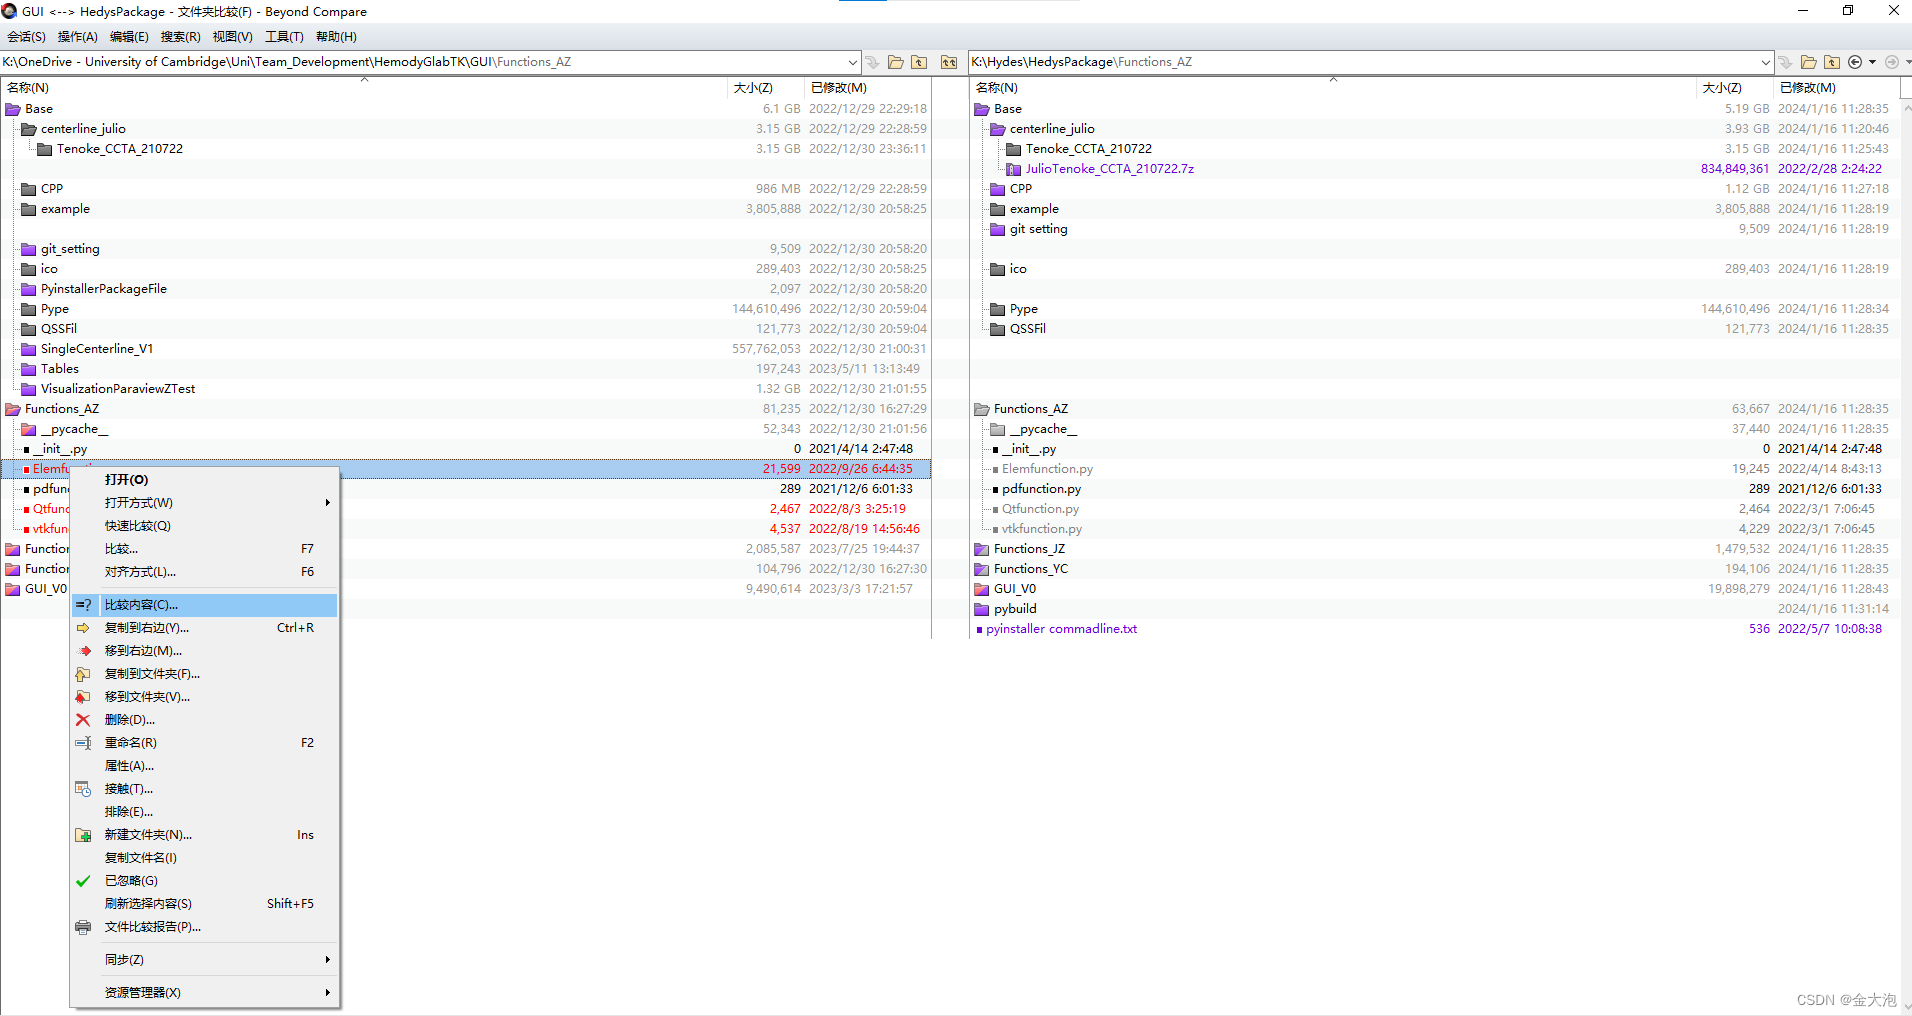
Task: Click the JulioTenoke_CCTA_210722.7z archive icon
Action: tap(1013, 169)
